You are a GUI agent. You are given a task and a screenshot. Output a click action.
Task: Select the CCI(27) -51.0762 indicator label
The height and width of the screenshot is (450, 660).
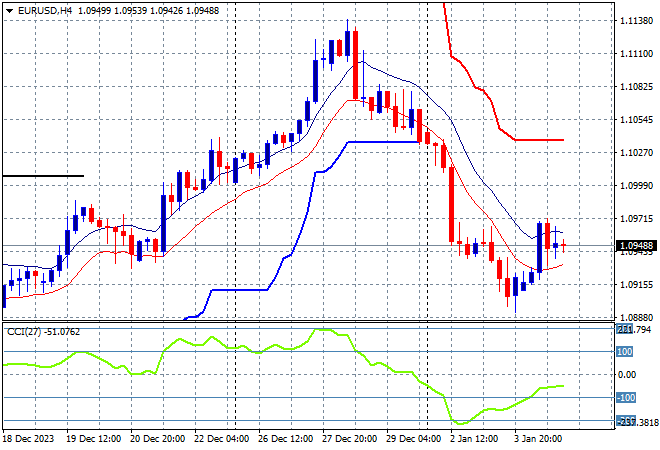43,332
